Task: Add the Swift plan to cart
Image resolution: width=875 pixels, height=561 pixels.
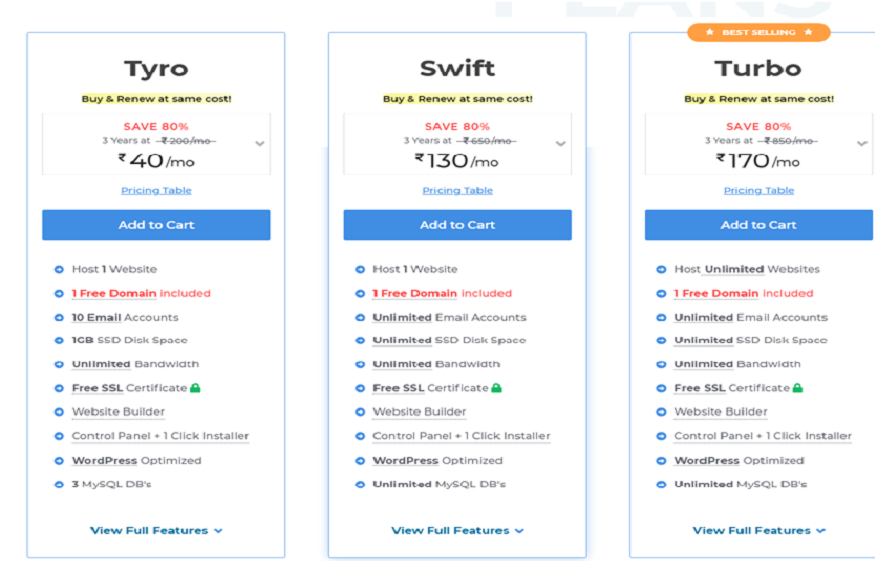Action: [458, 225]
